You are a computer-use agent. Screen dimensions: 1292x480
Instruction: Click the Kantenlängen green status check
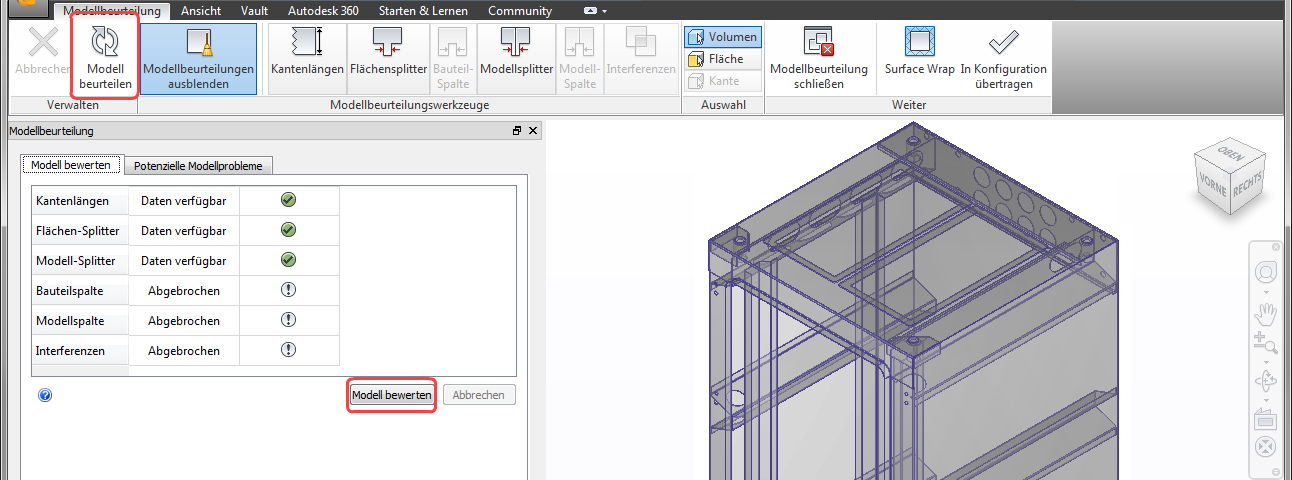click(x=288, y=200)
